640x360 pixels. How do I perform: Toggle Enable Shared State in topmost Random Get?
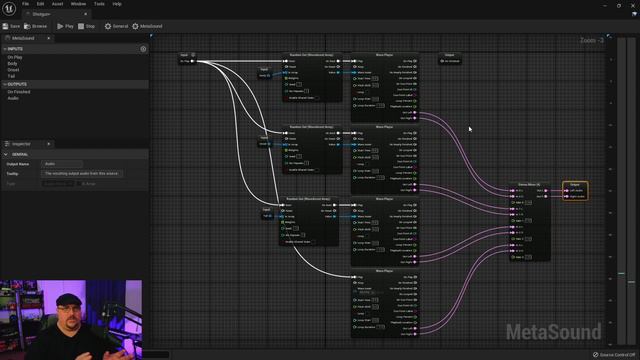click(317, 98)
